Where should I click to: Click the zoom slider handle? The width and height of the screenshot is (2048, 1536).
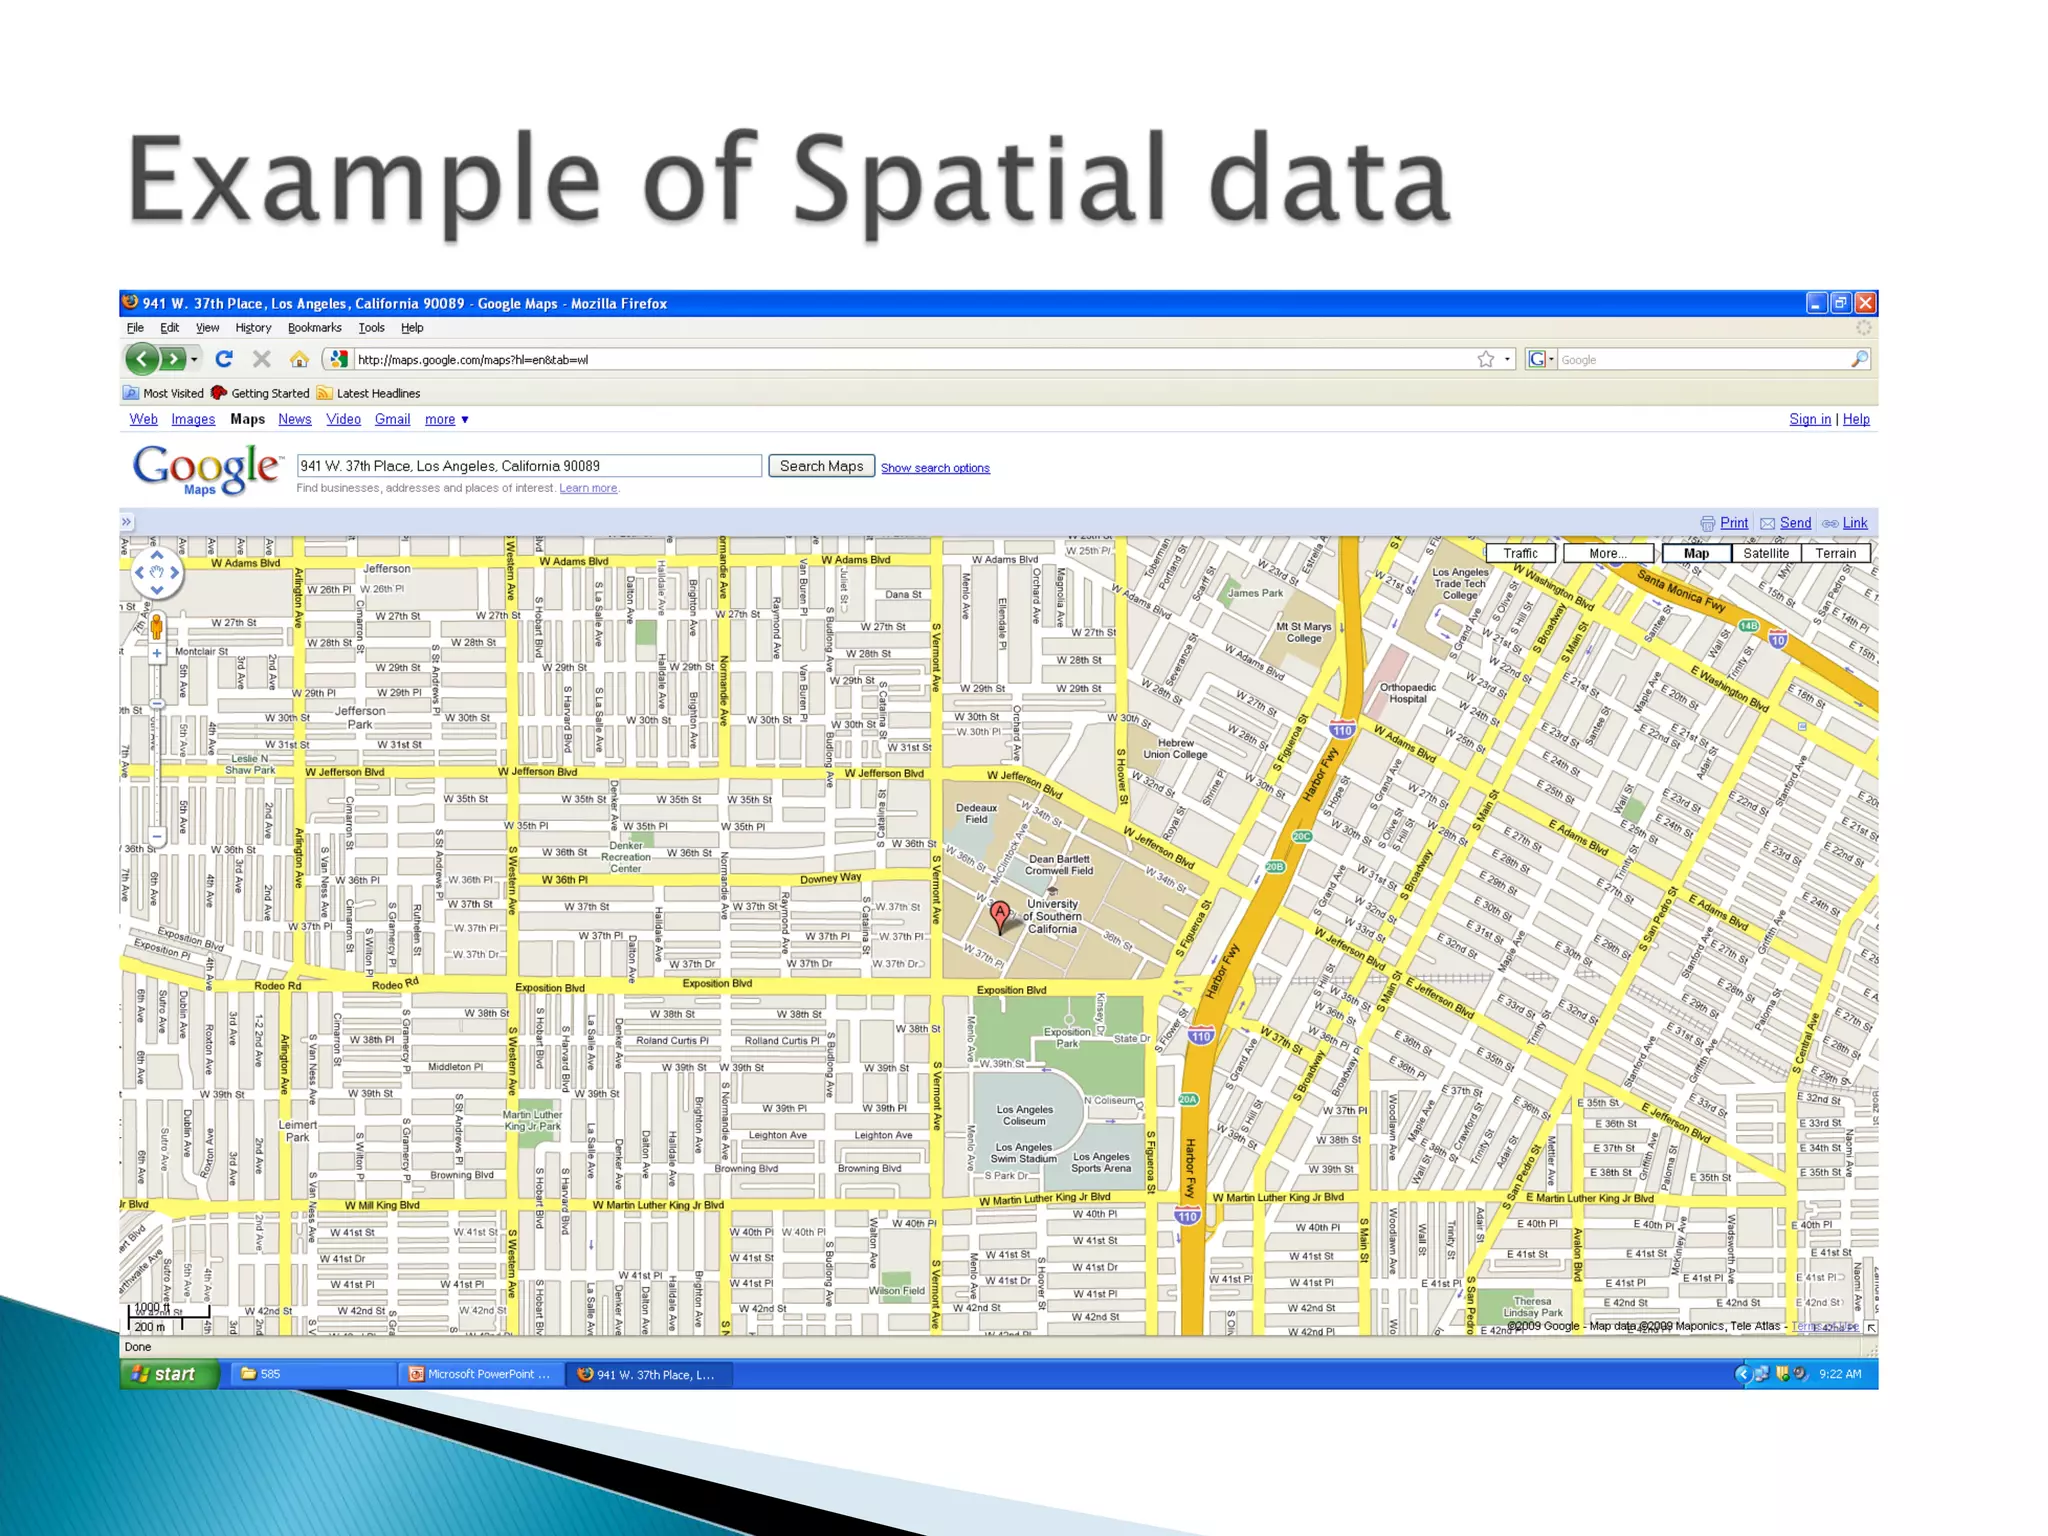pos(157,703)
